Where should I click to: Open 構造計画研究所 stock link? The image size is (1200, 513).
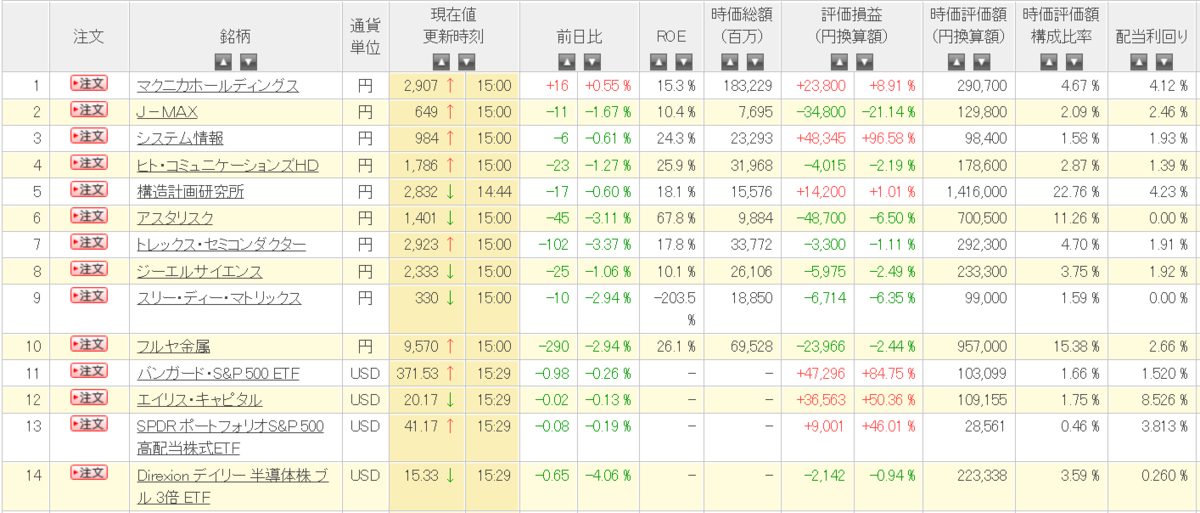190,192
